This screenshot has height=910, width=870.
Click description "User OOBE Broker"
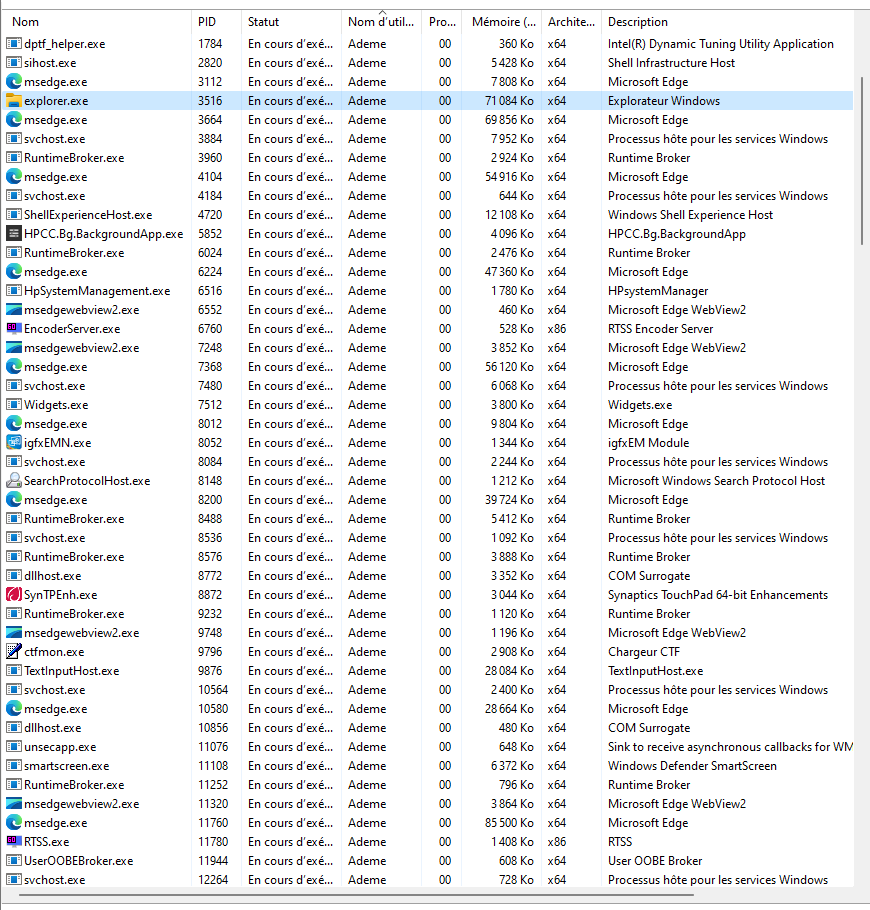coord(655,861)
